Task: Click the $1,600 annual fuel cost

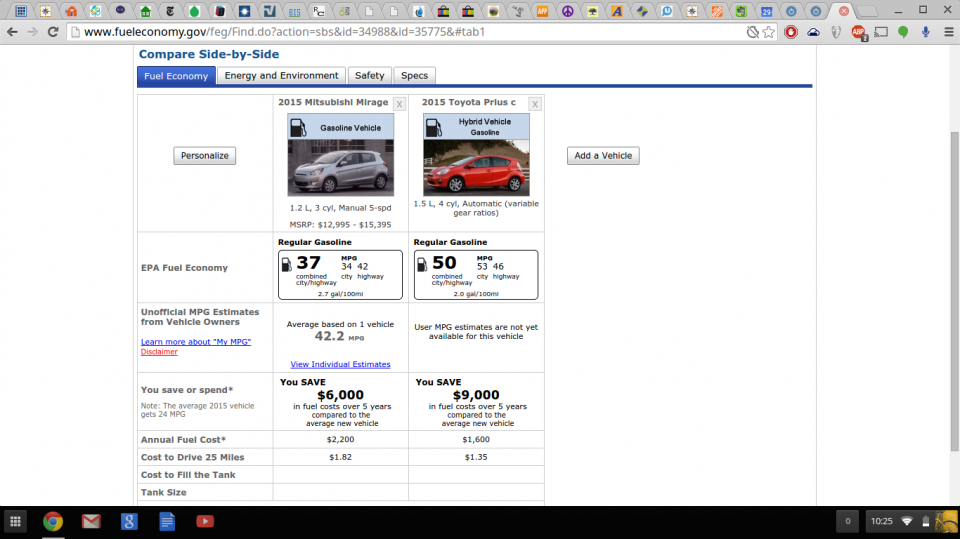Action: [476, 439]
